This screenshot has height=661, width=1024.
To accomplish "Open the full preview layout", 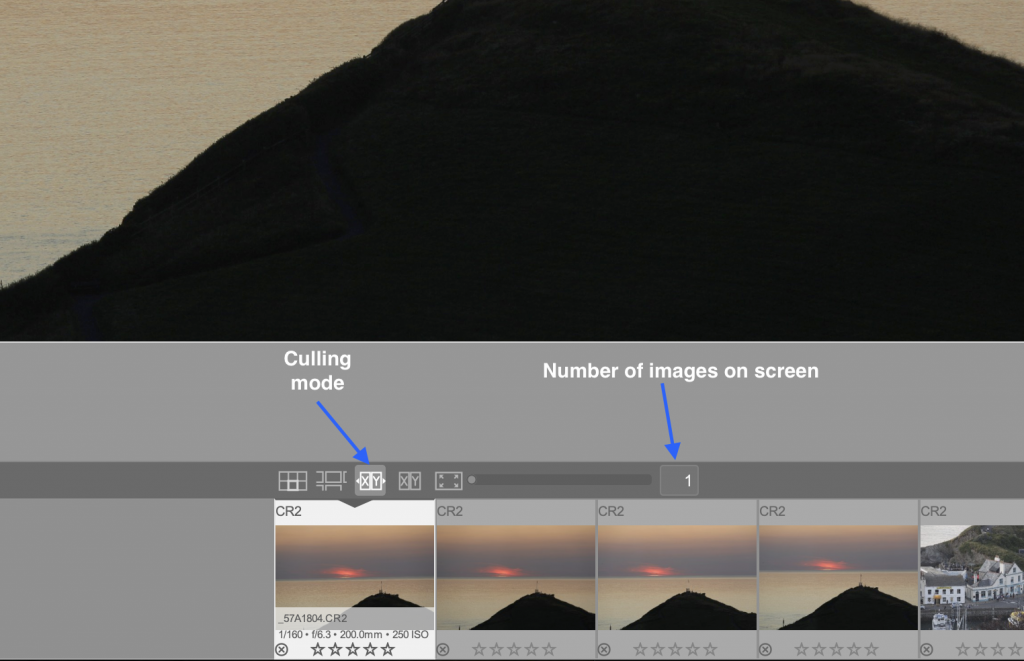I will [449, 481].
